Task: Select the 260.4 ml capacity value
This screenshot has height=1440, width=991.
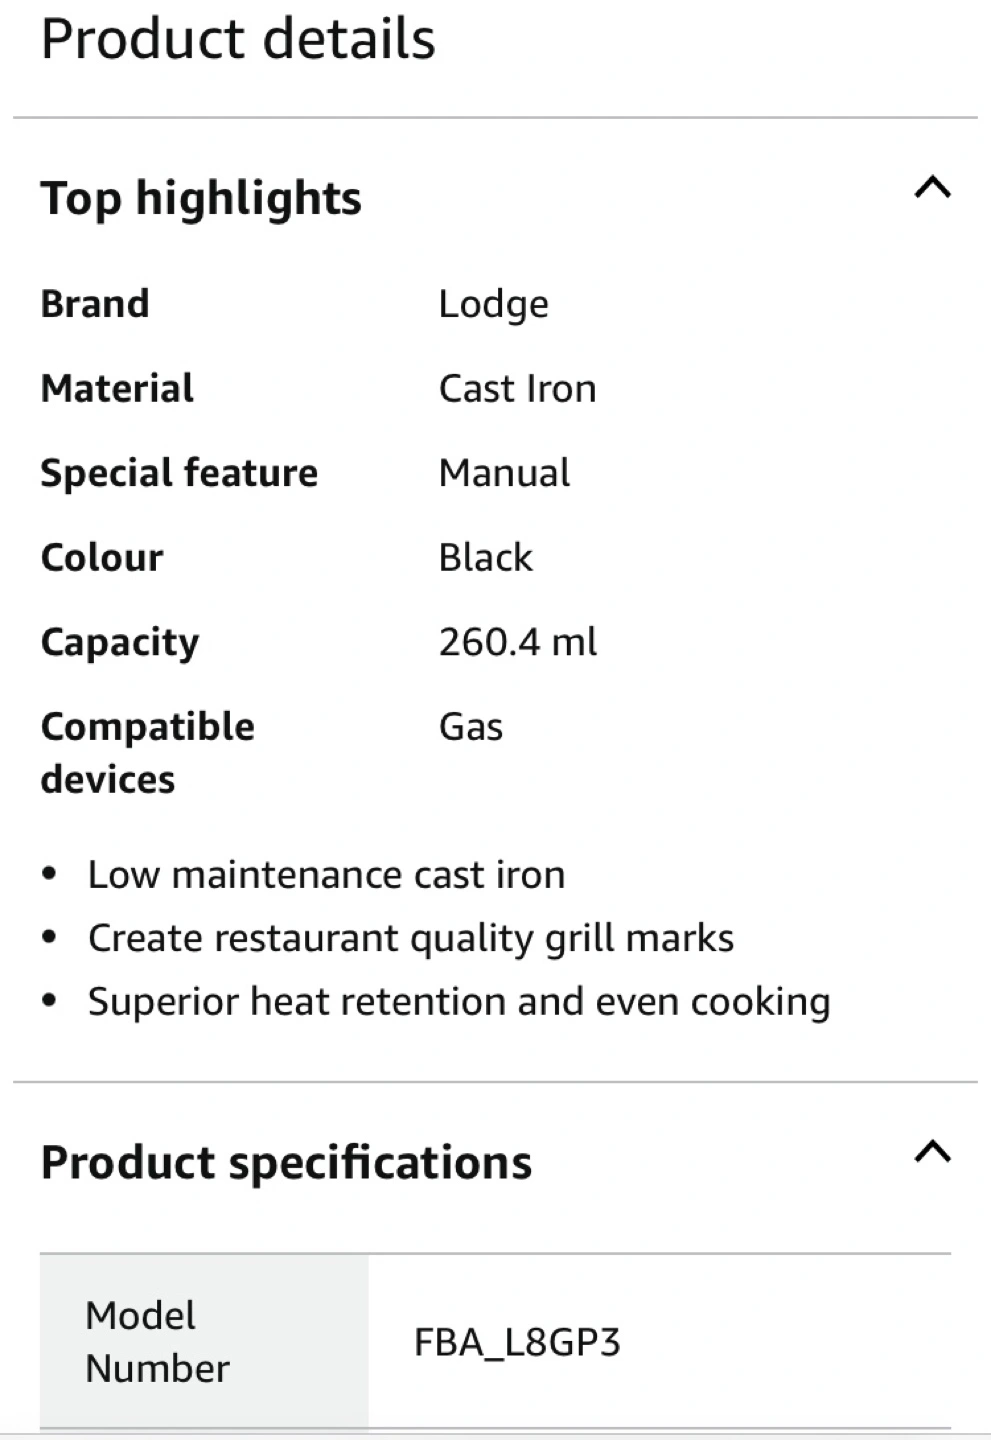Action: tap(517, 642)
